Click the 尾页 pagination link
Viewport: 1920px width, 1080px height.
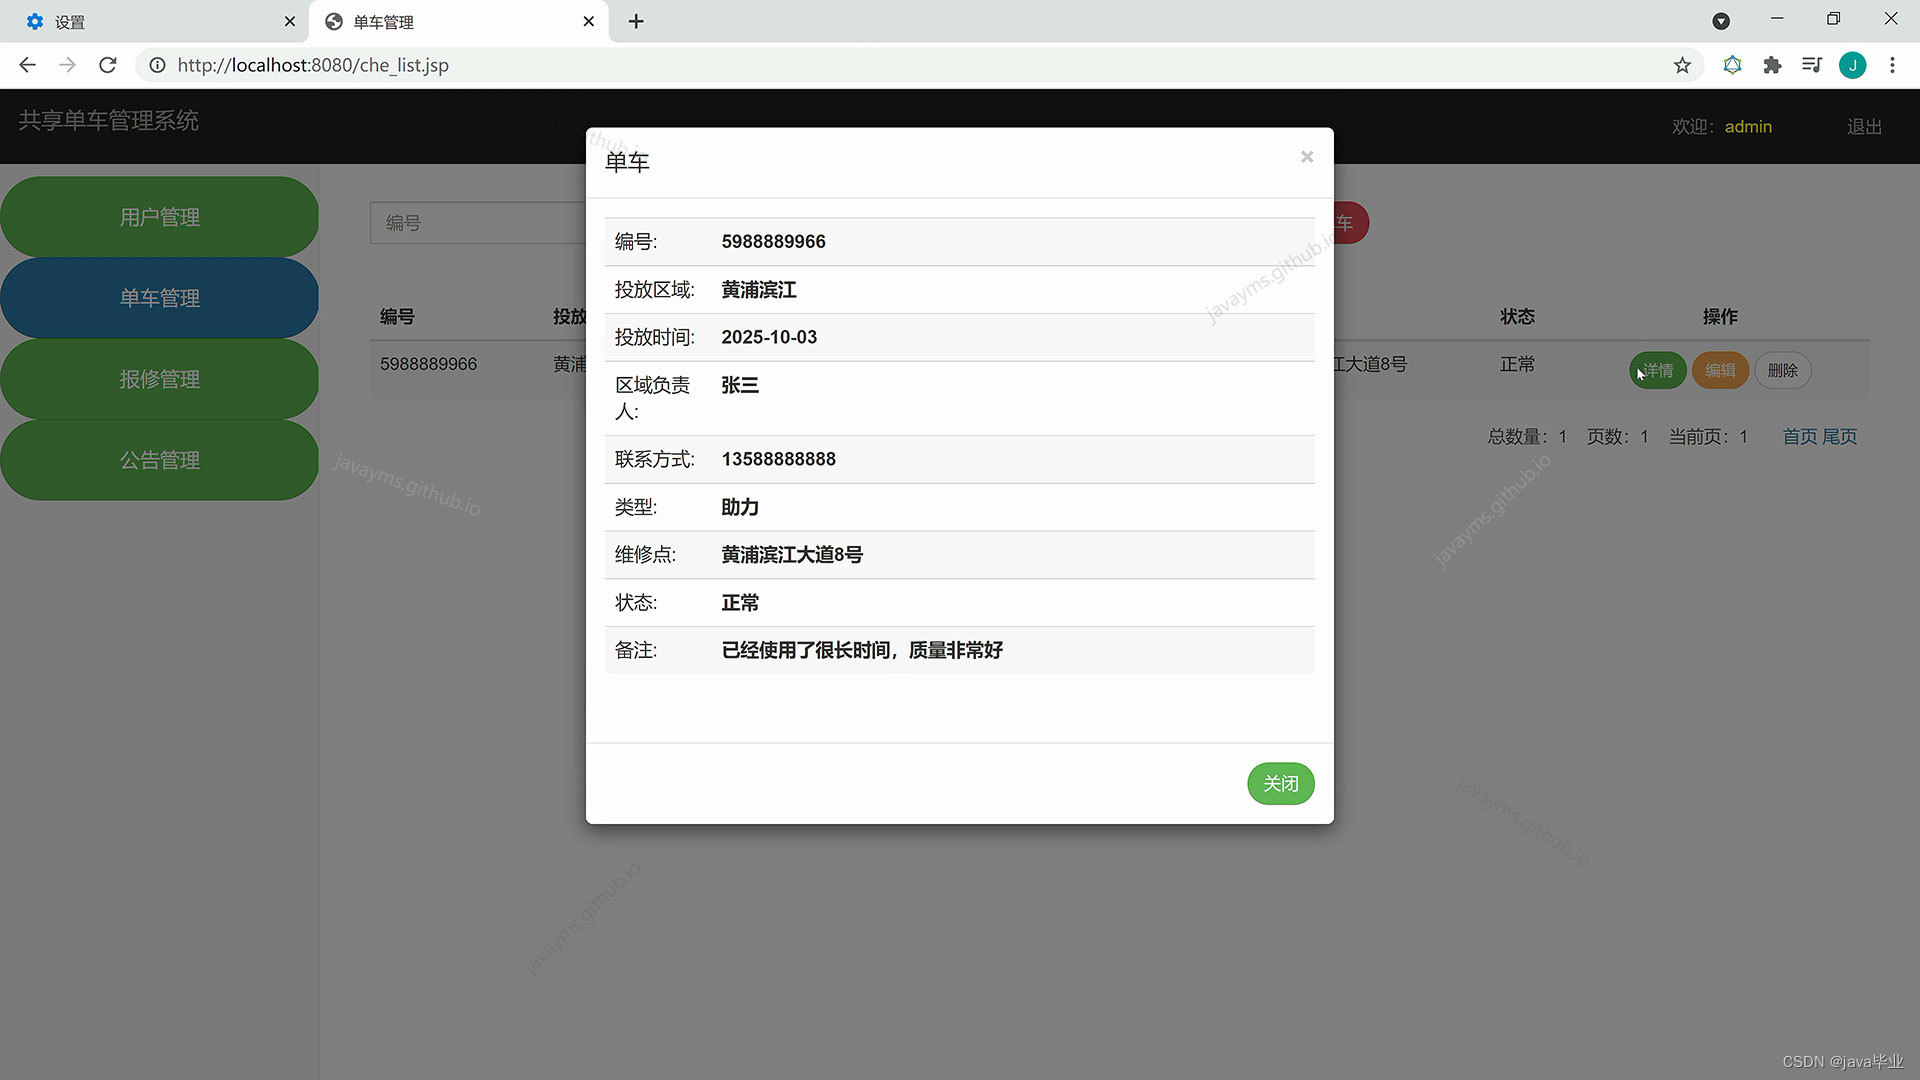1839,437
